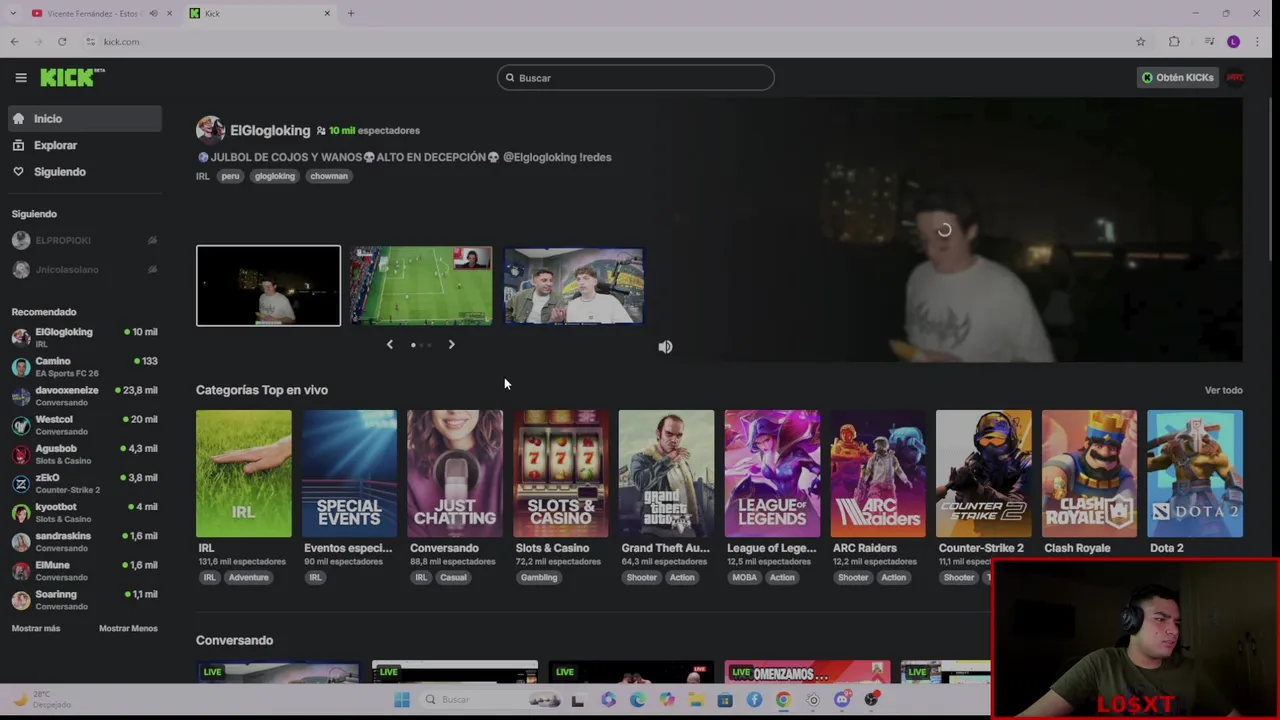This screenshot has width=1280, height=720.
Task: Open the League of Legends category card
Action: [x=772, y=474]
